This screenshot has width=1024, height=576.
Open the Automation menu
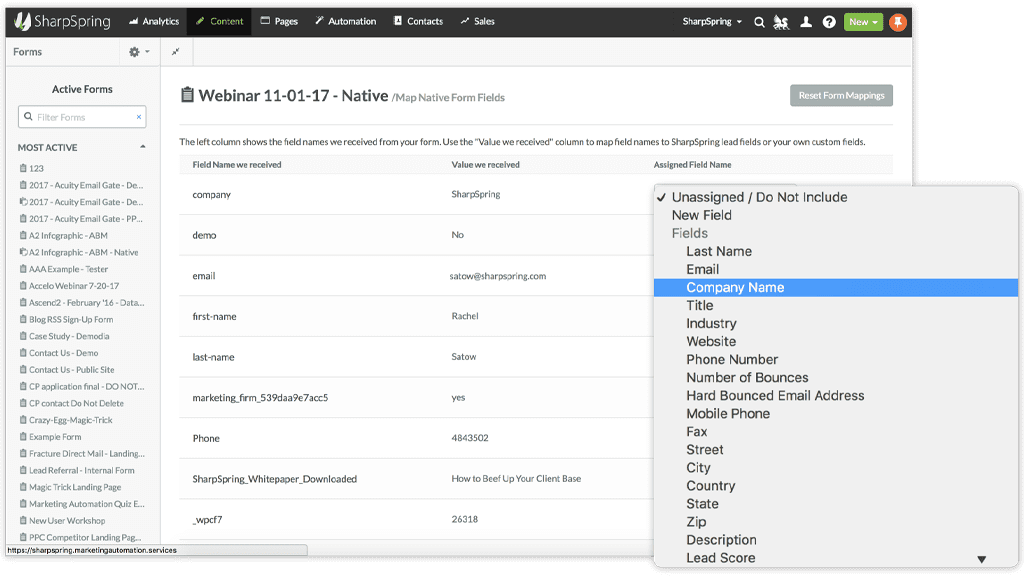pyautogui.click(x=345, y=22)
